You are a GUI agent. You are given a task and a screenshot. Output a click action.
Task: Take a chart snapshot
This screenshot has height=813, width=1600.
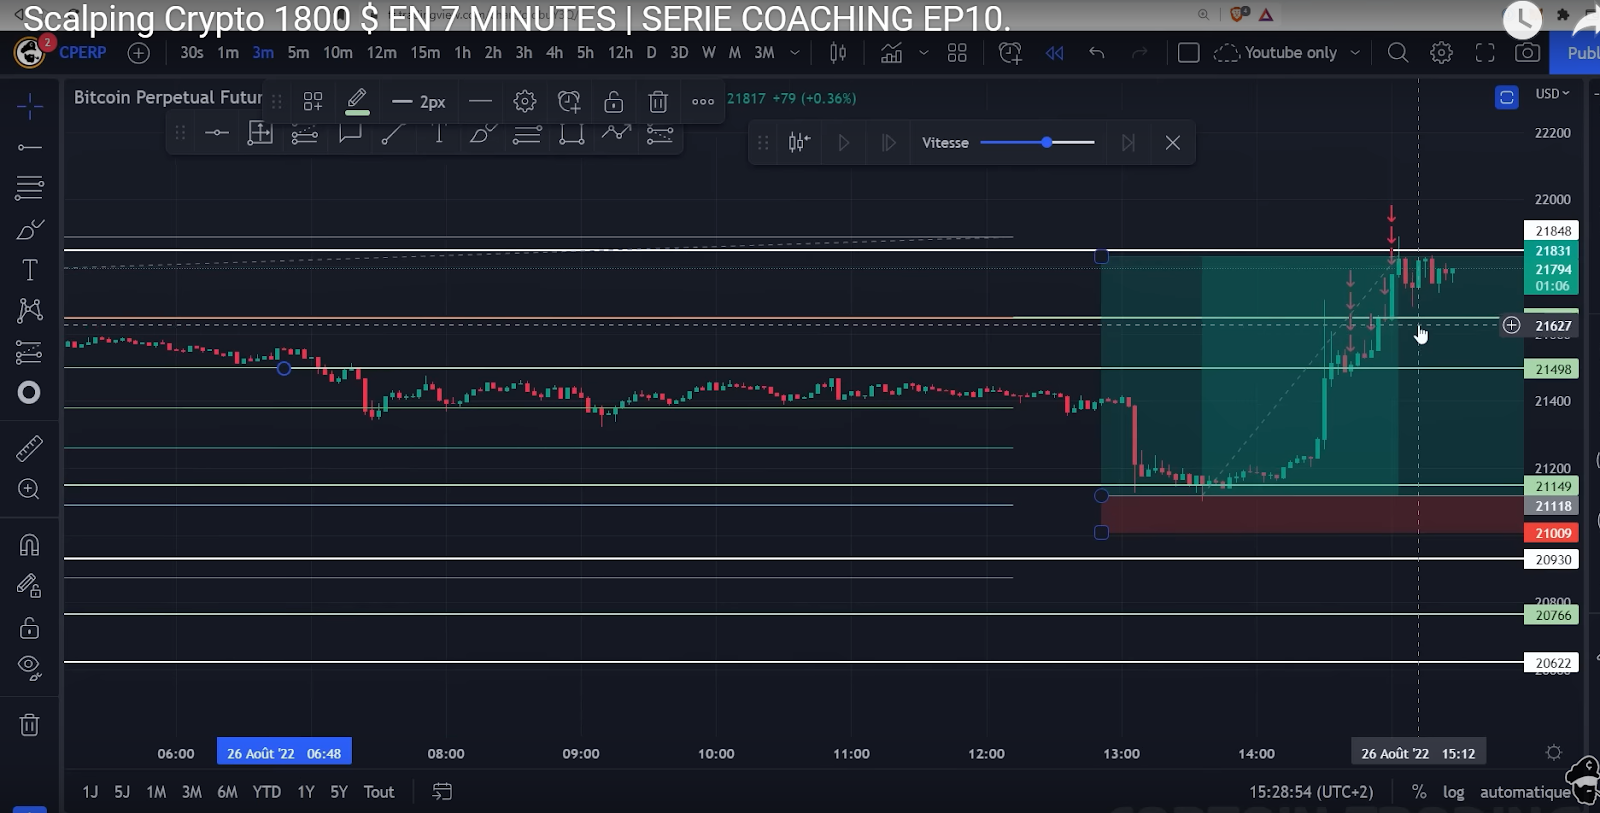(1527, 53)
